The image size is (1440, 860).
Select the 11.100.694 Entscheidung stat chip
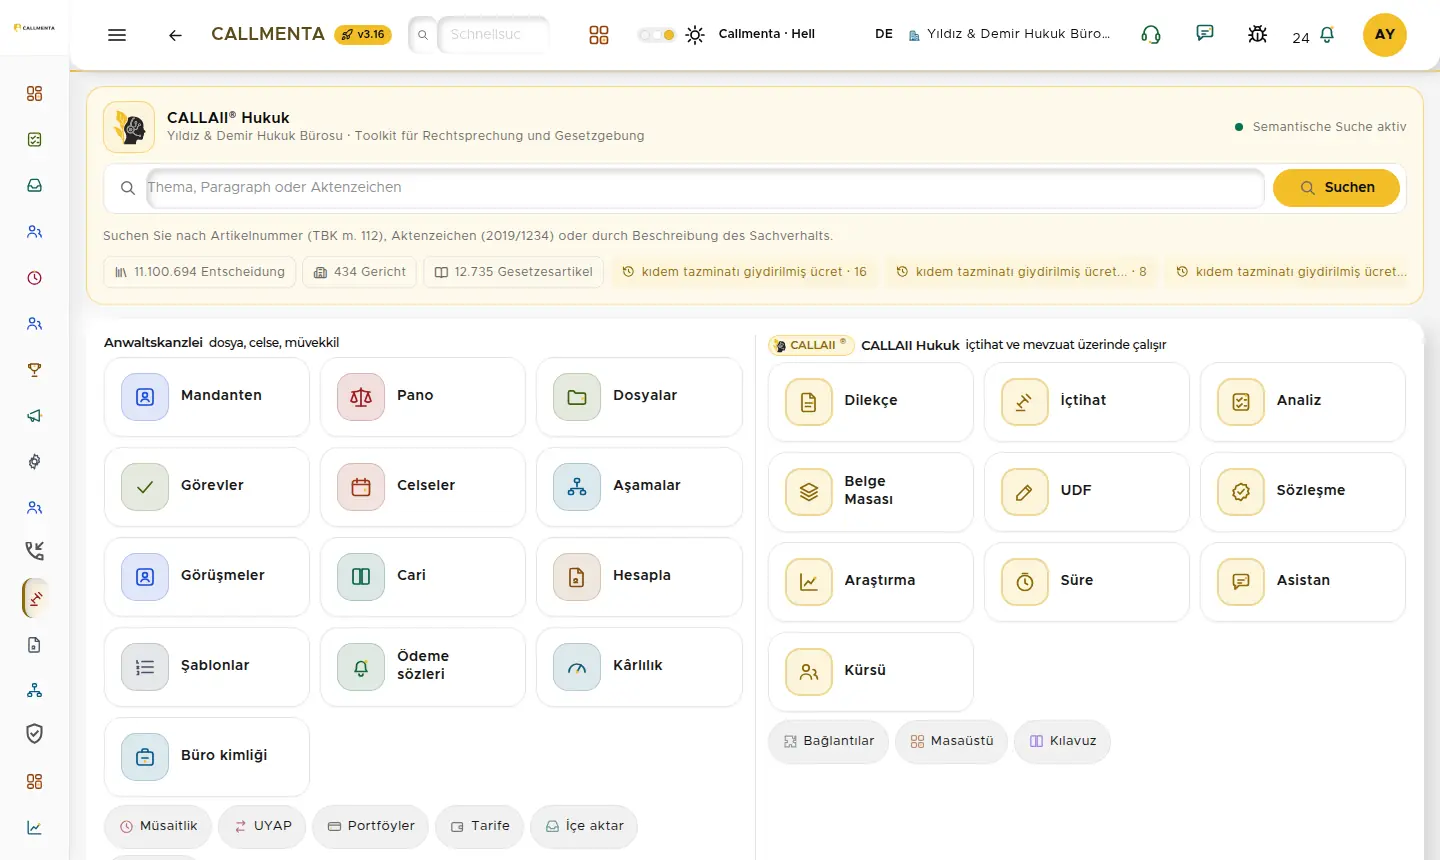point(199,272)
